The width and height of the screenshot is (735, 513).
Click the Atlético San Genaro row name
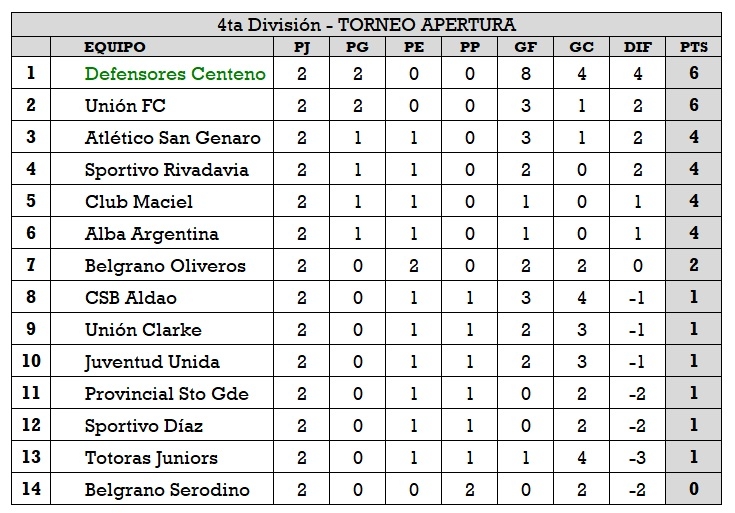pyautogui.click(x=172, y=138)
